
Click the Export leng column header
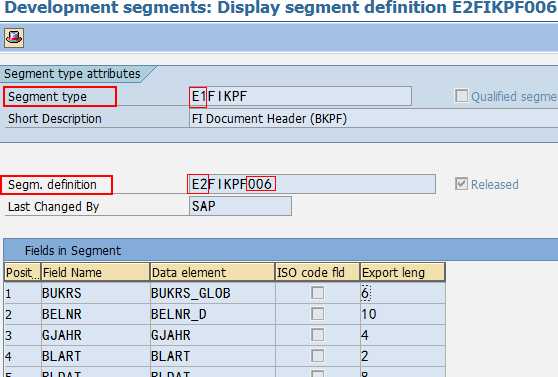coord(402,273)
